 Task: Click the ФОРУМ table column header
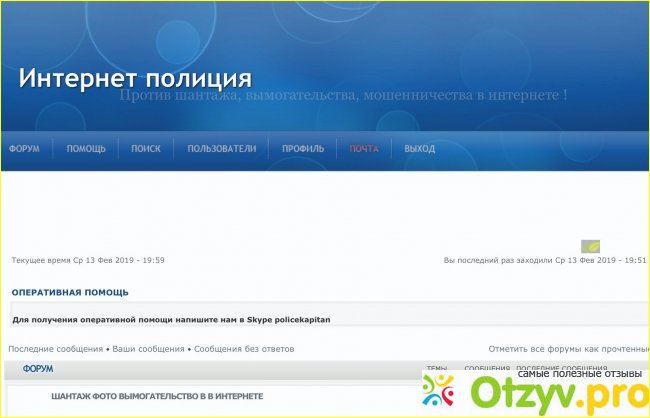38,369
